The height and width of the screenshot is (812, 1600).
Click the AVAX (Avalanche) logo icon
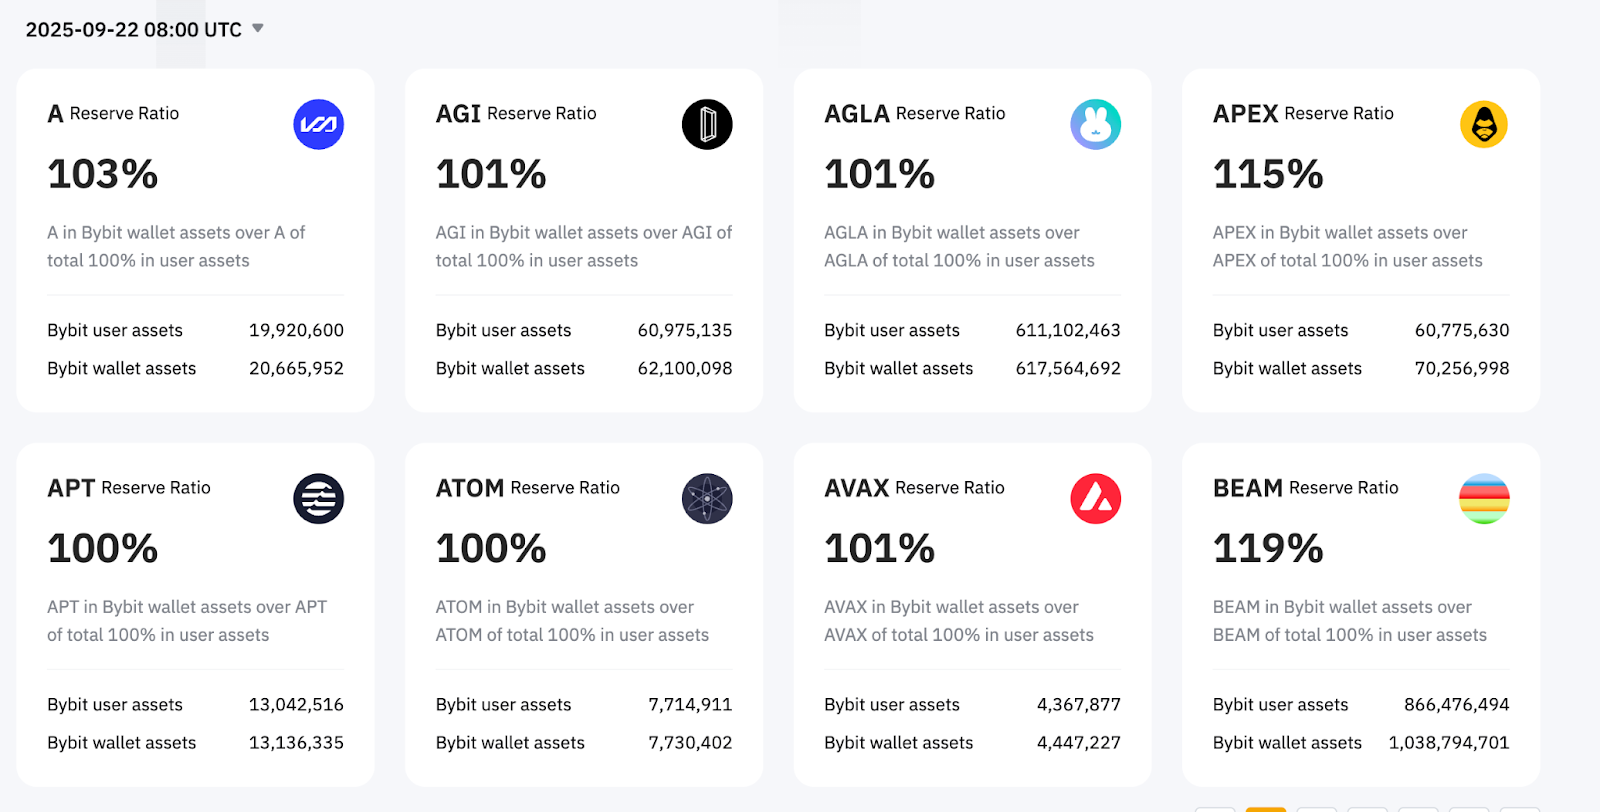pos(1095,498)
